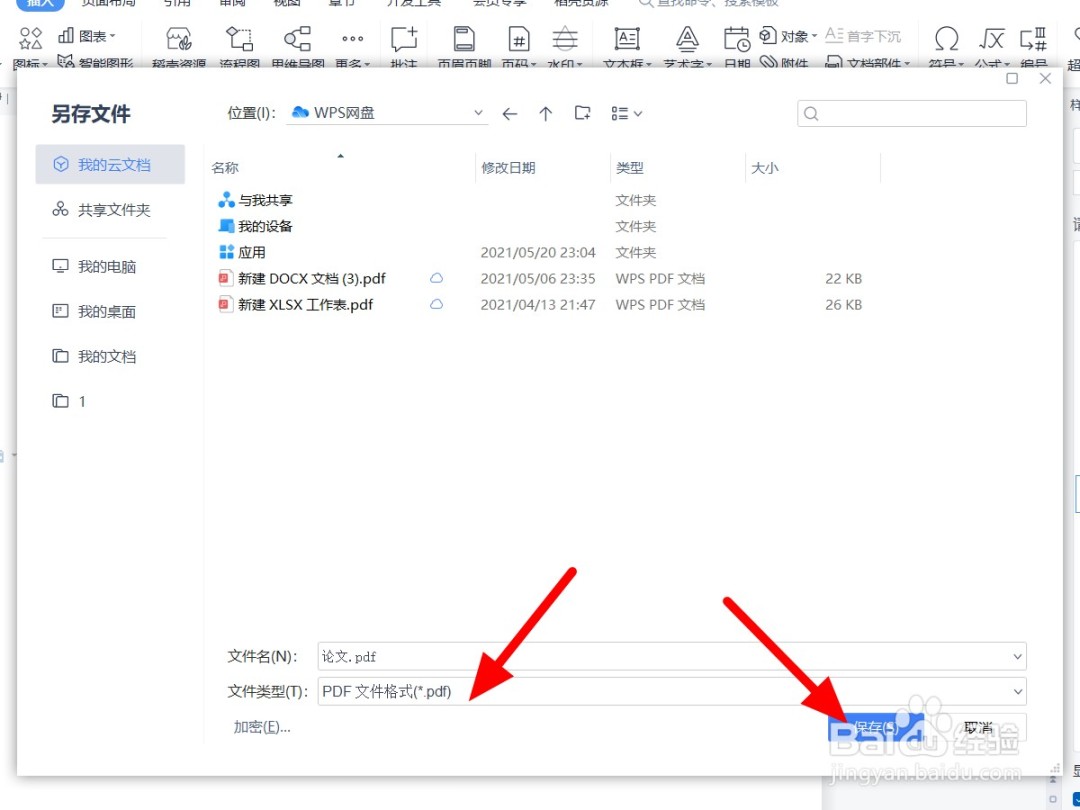
Task: Open the 文件类型 dropdown showing PDF 文件格式
Action: tap(672, 692)
